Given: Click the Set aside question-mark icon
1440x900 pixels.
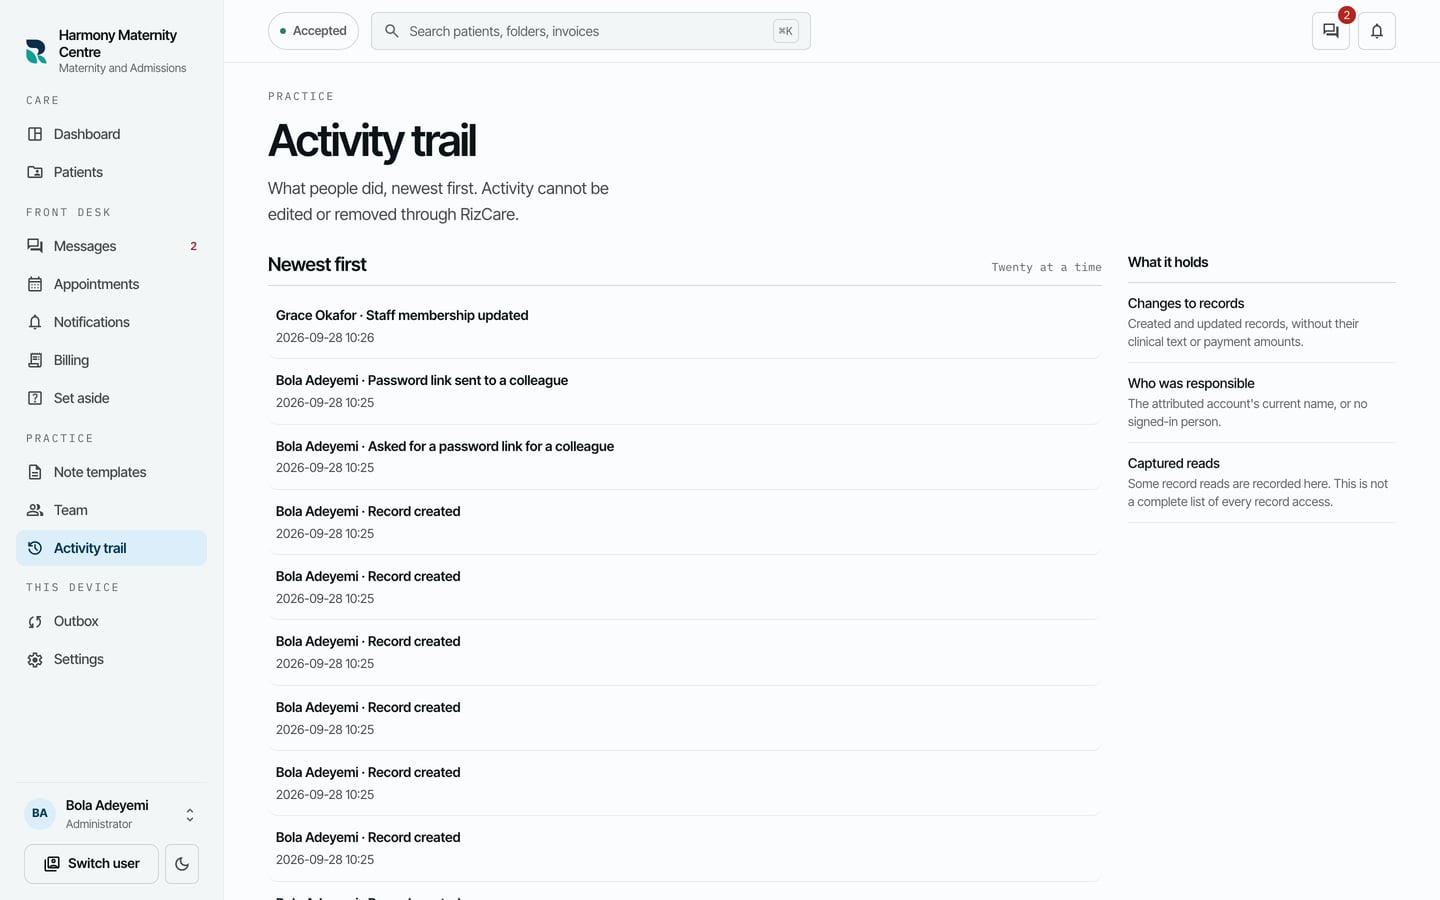Looking at the screenshot, I should click(35, 398).
